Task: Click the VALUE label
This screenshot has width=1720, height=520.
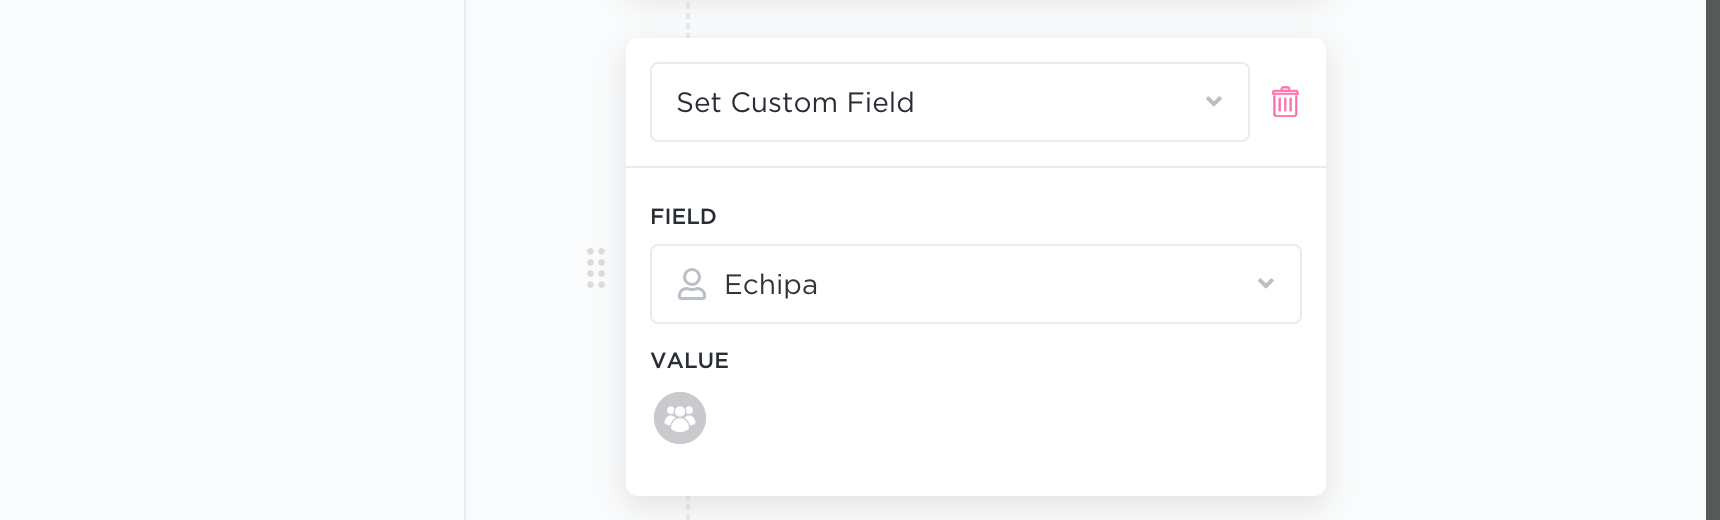Action: pos(689,361)
